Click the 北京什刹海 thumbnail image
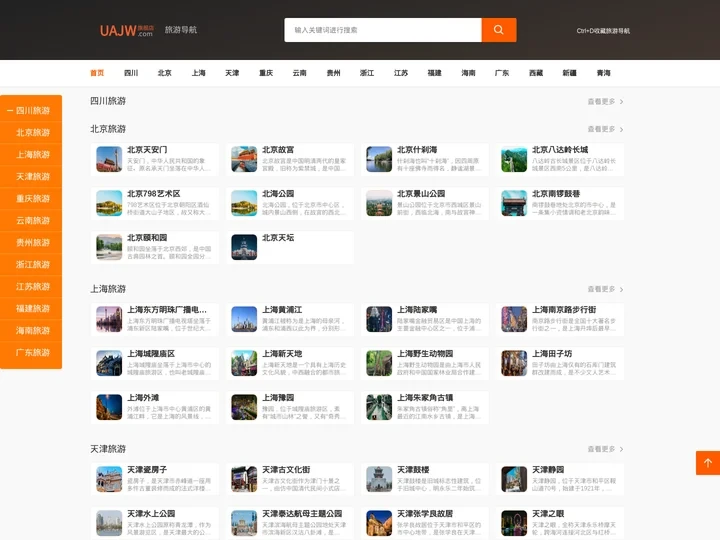This screenshot has height=540, width=720. pyautogui.click(x=379, y=159)
